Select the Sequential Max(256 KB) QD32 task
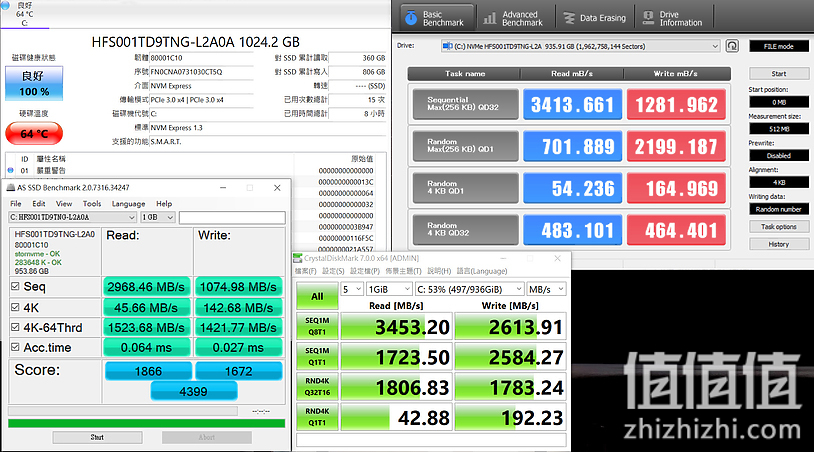 coord(466,104)
